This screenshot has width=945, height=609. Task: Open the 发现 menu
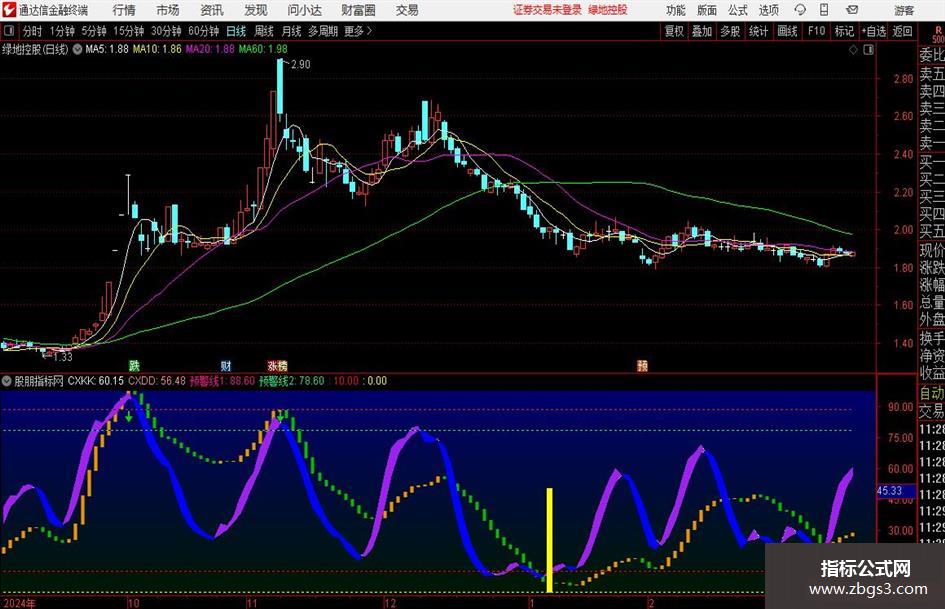pos(256,10)
